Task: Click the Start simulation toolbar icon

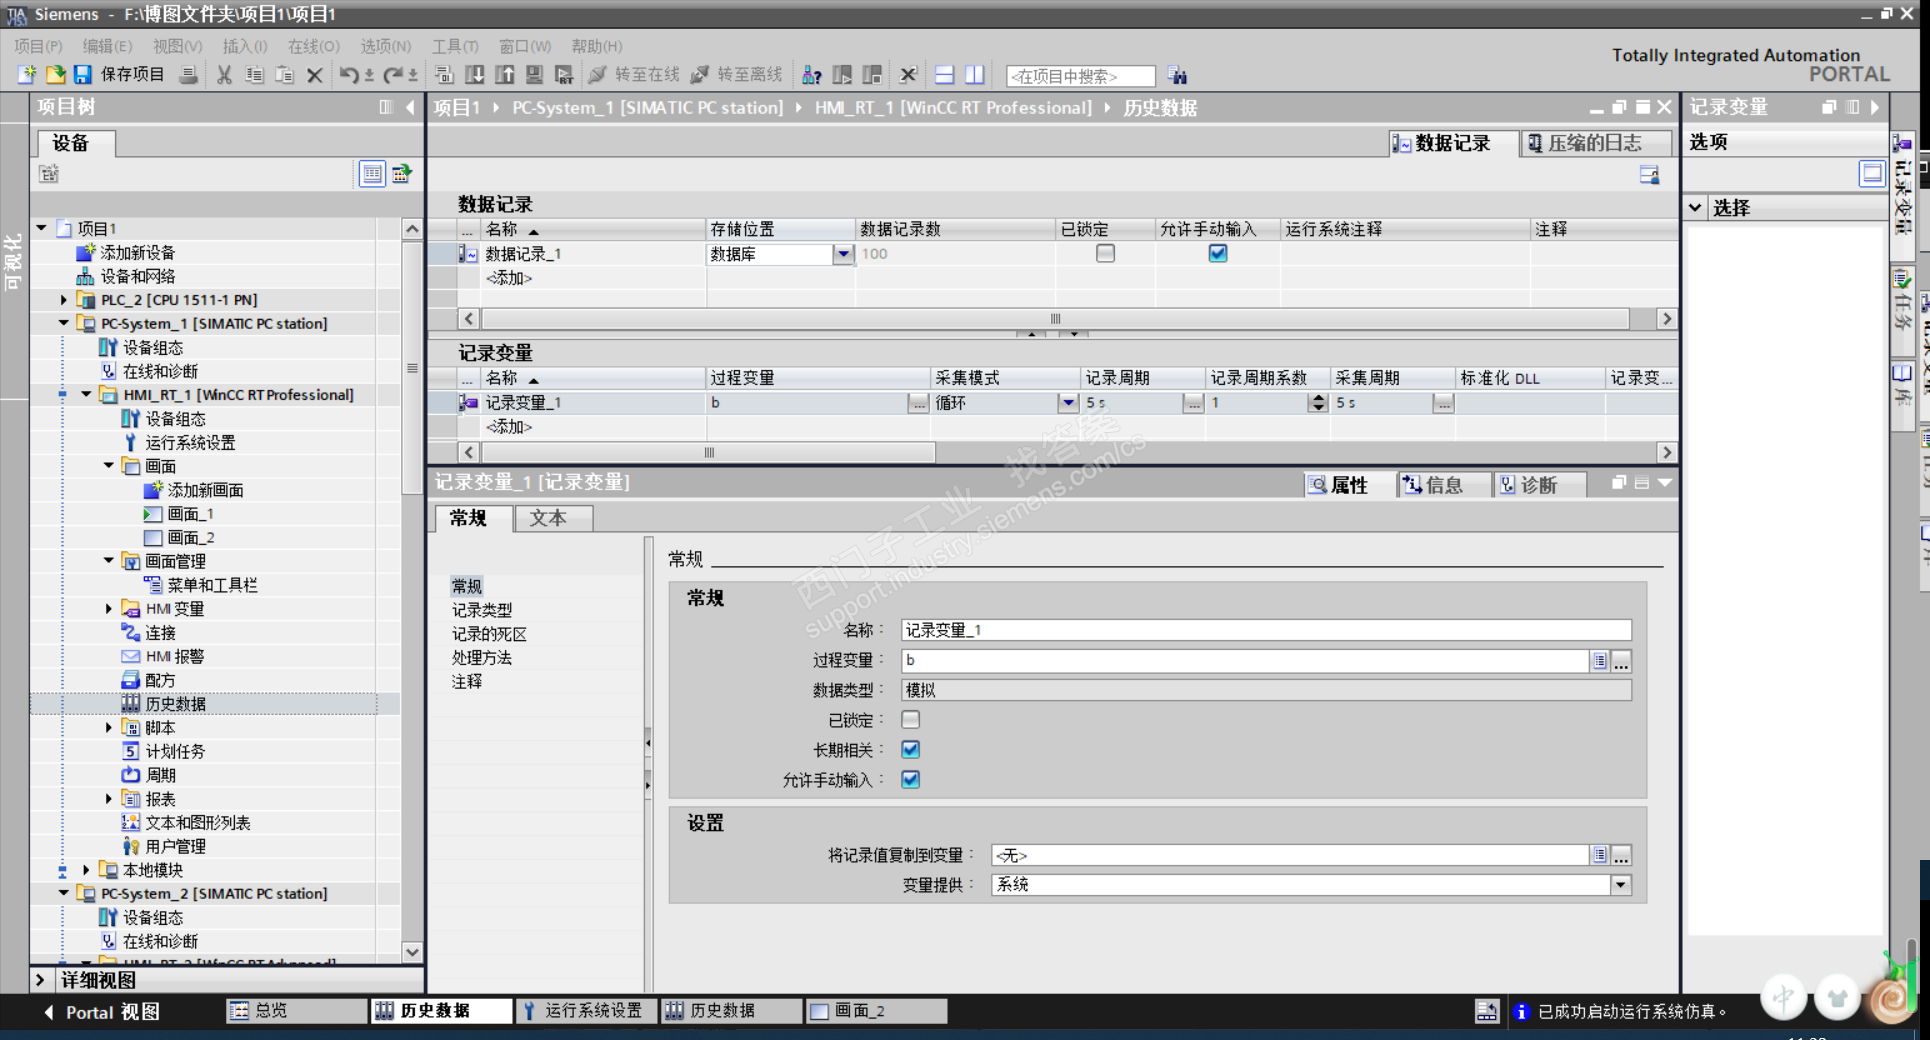Action: 535,75
